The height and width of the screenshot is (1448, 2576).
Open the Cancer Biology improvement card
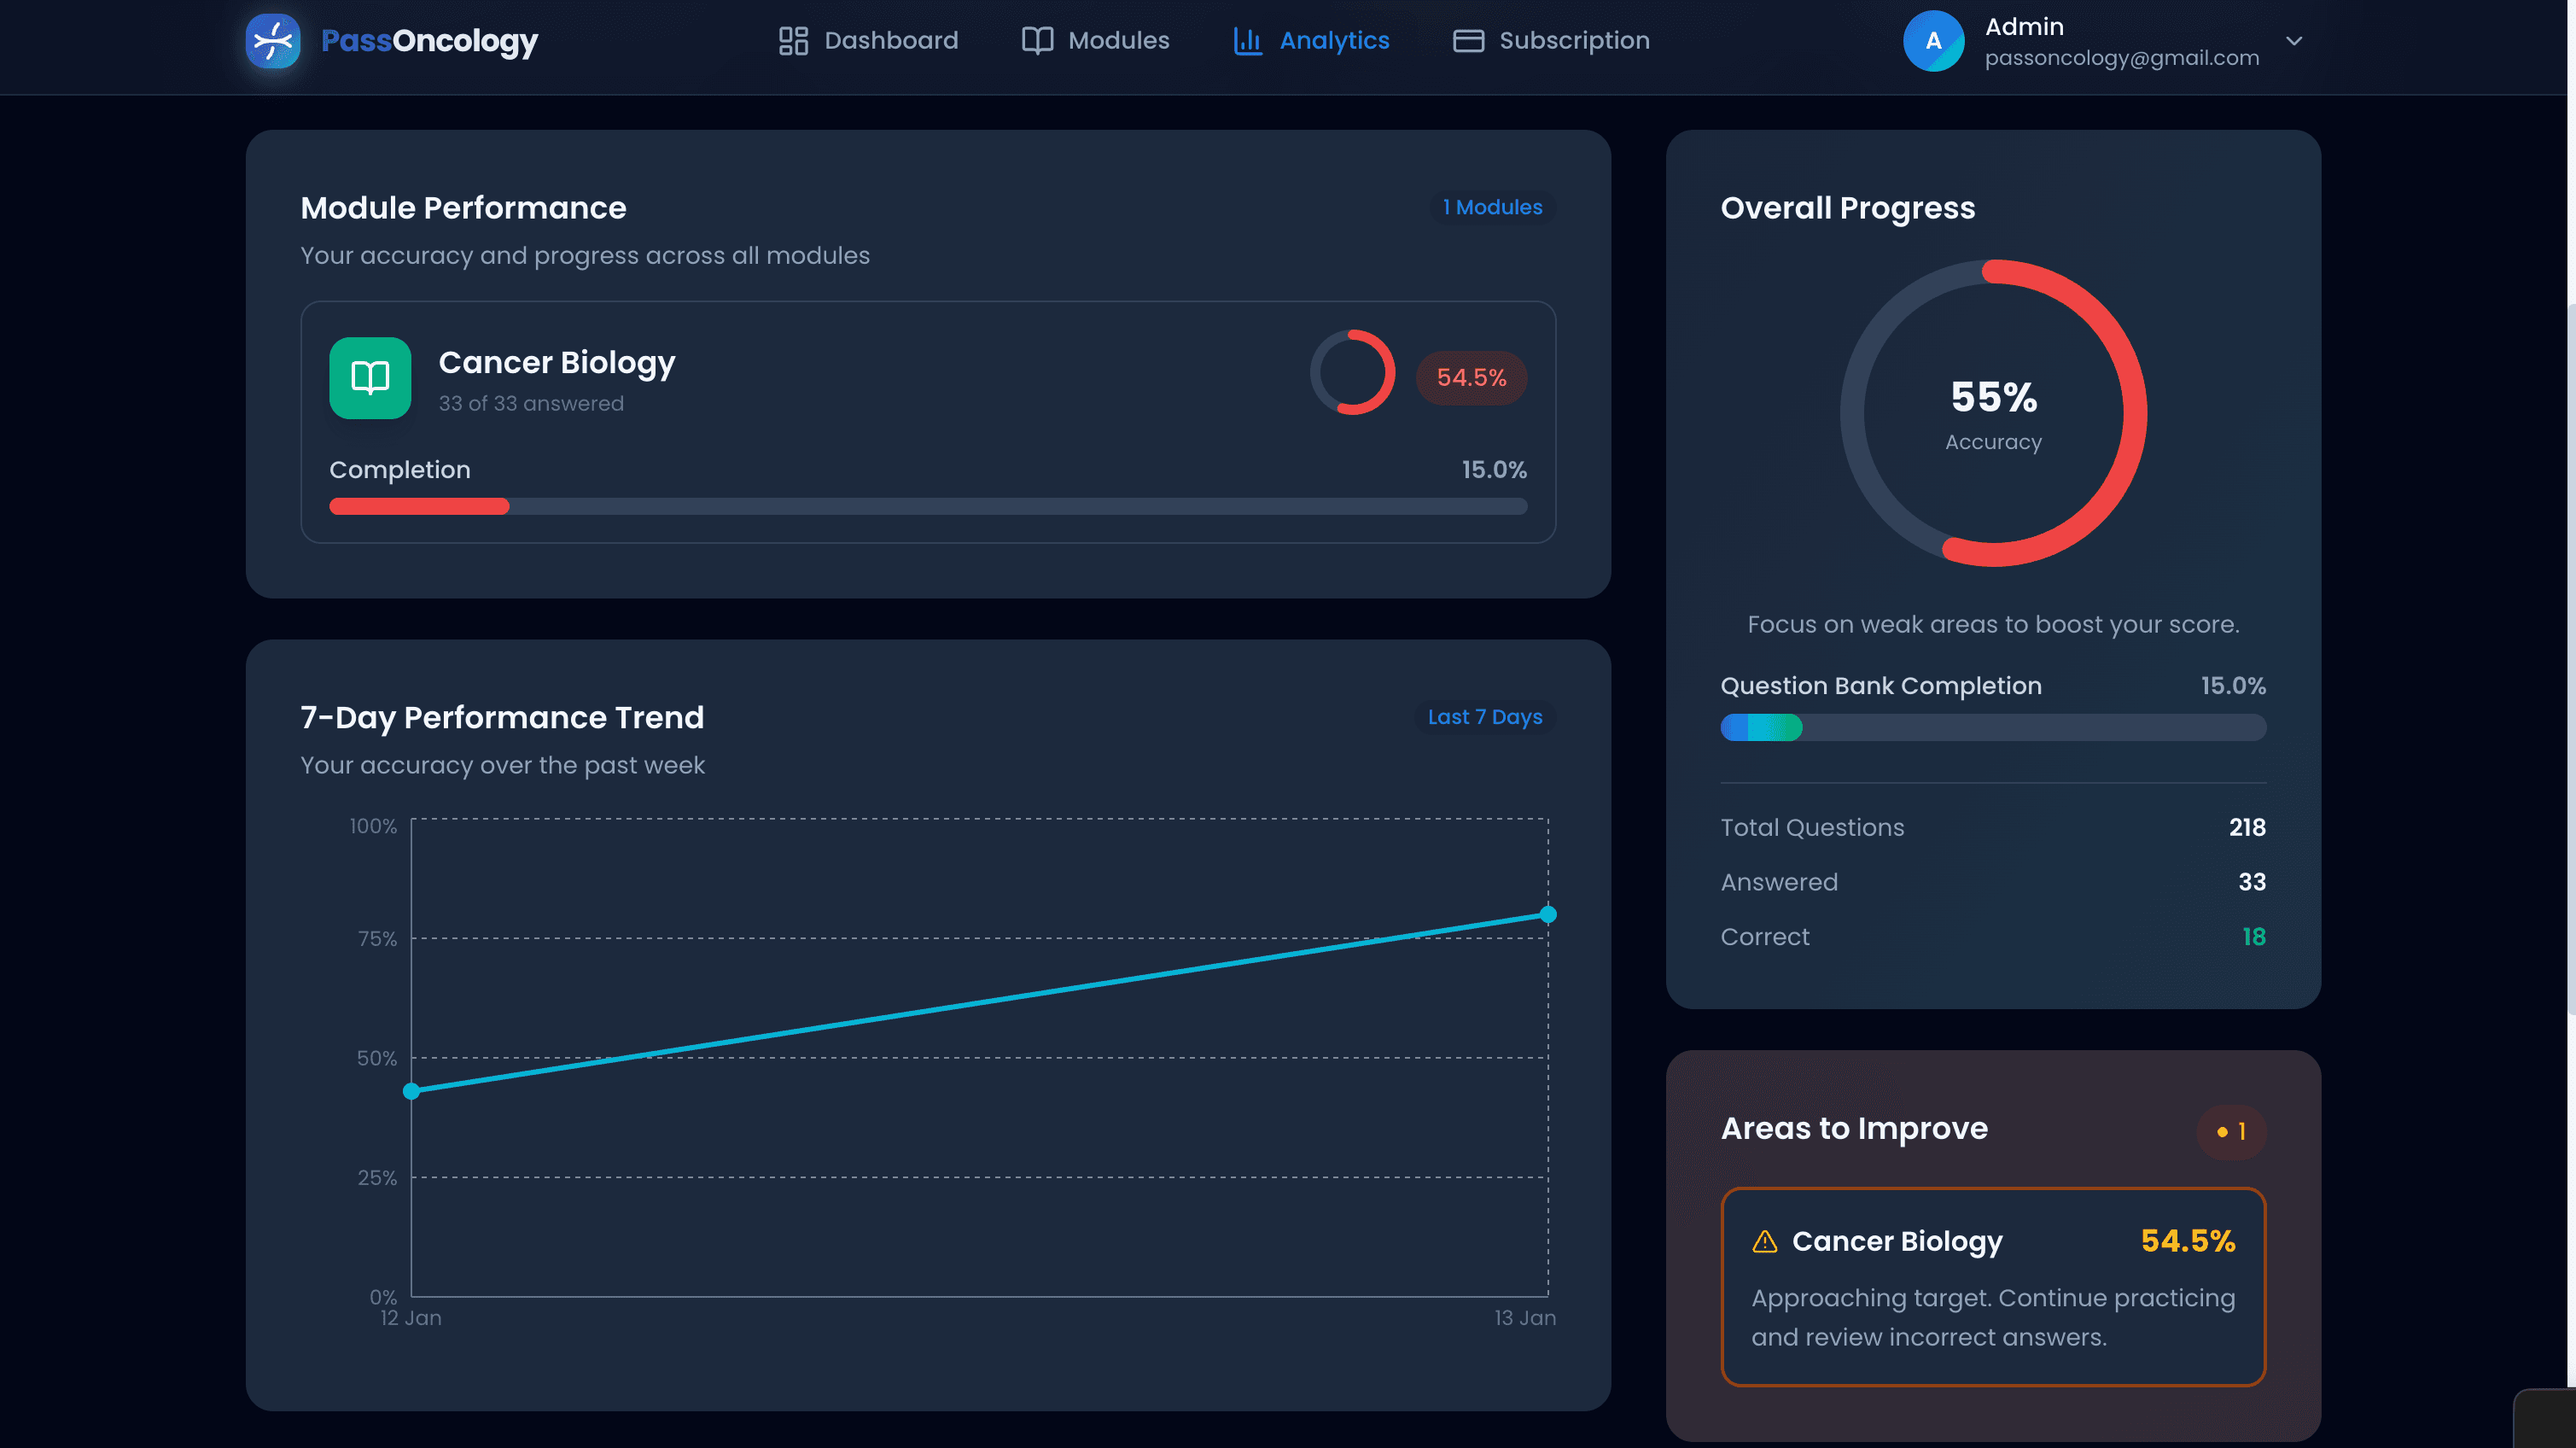coord(1993,1287)
